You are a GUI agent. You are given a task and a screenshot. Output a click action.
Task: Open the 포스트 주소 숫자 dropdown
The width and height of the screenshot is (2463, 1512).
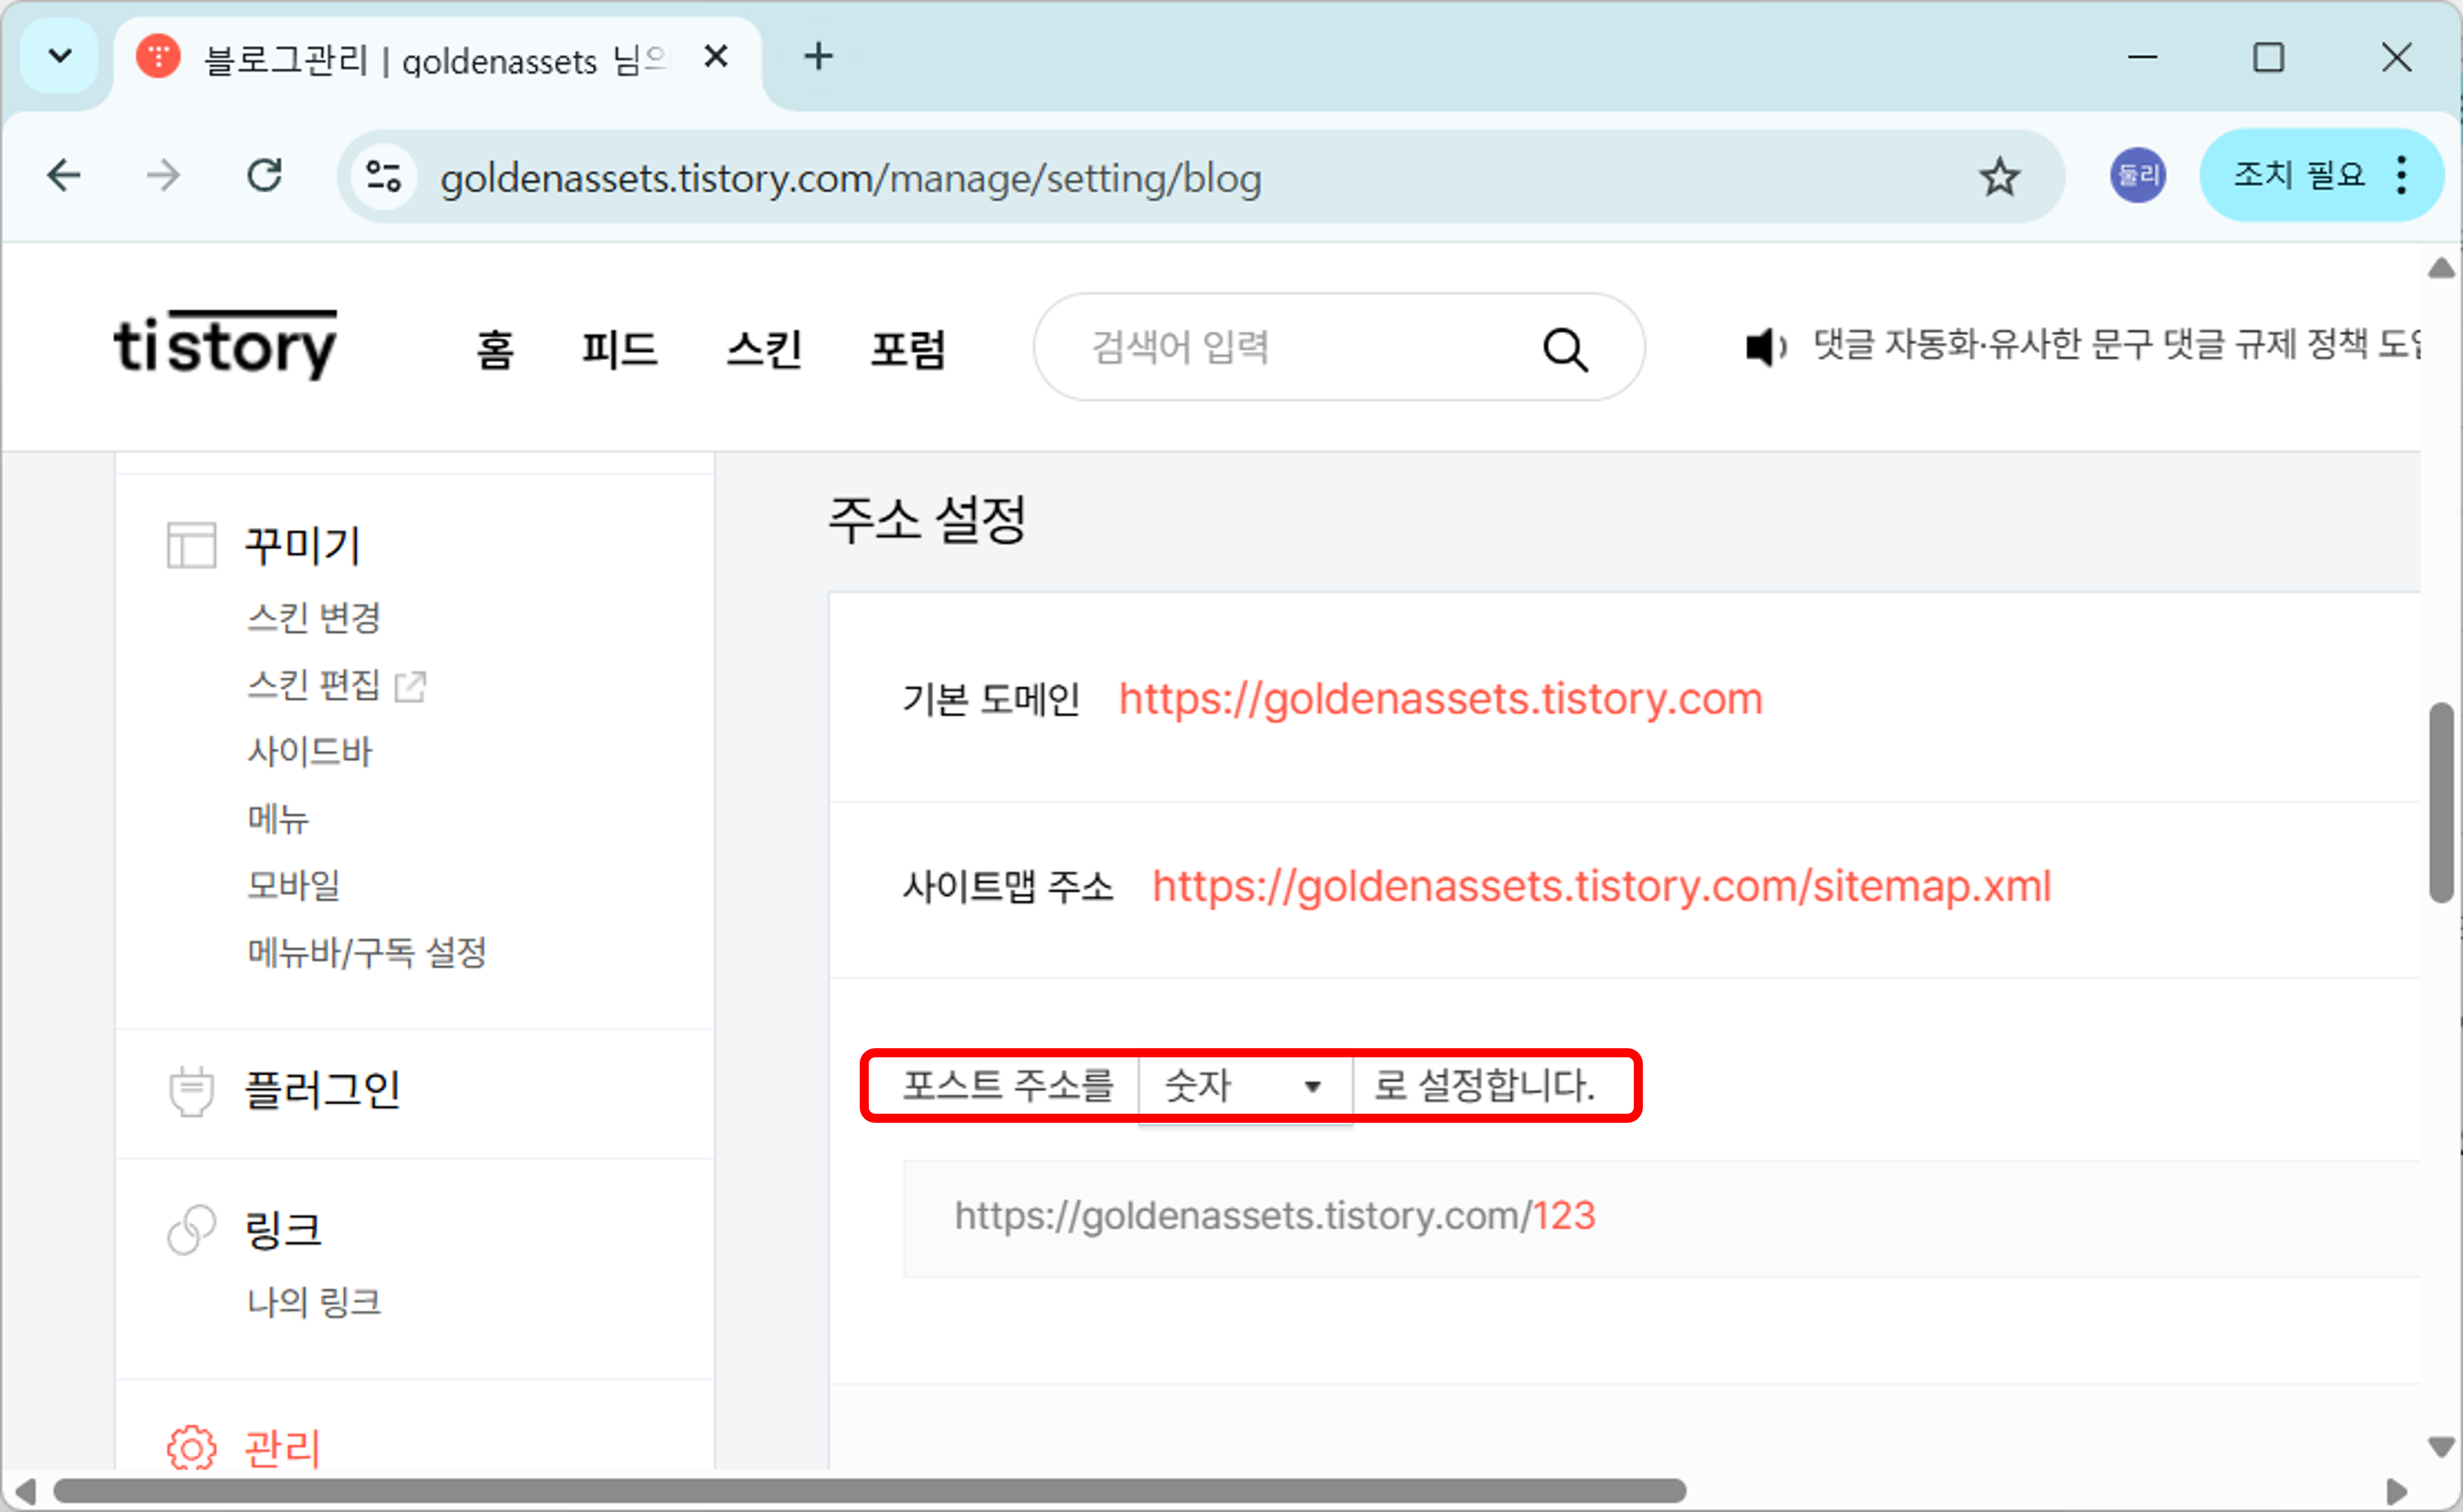click(1244, 1086)
